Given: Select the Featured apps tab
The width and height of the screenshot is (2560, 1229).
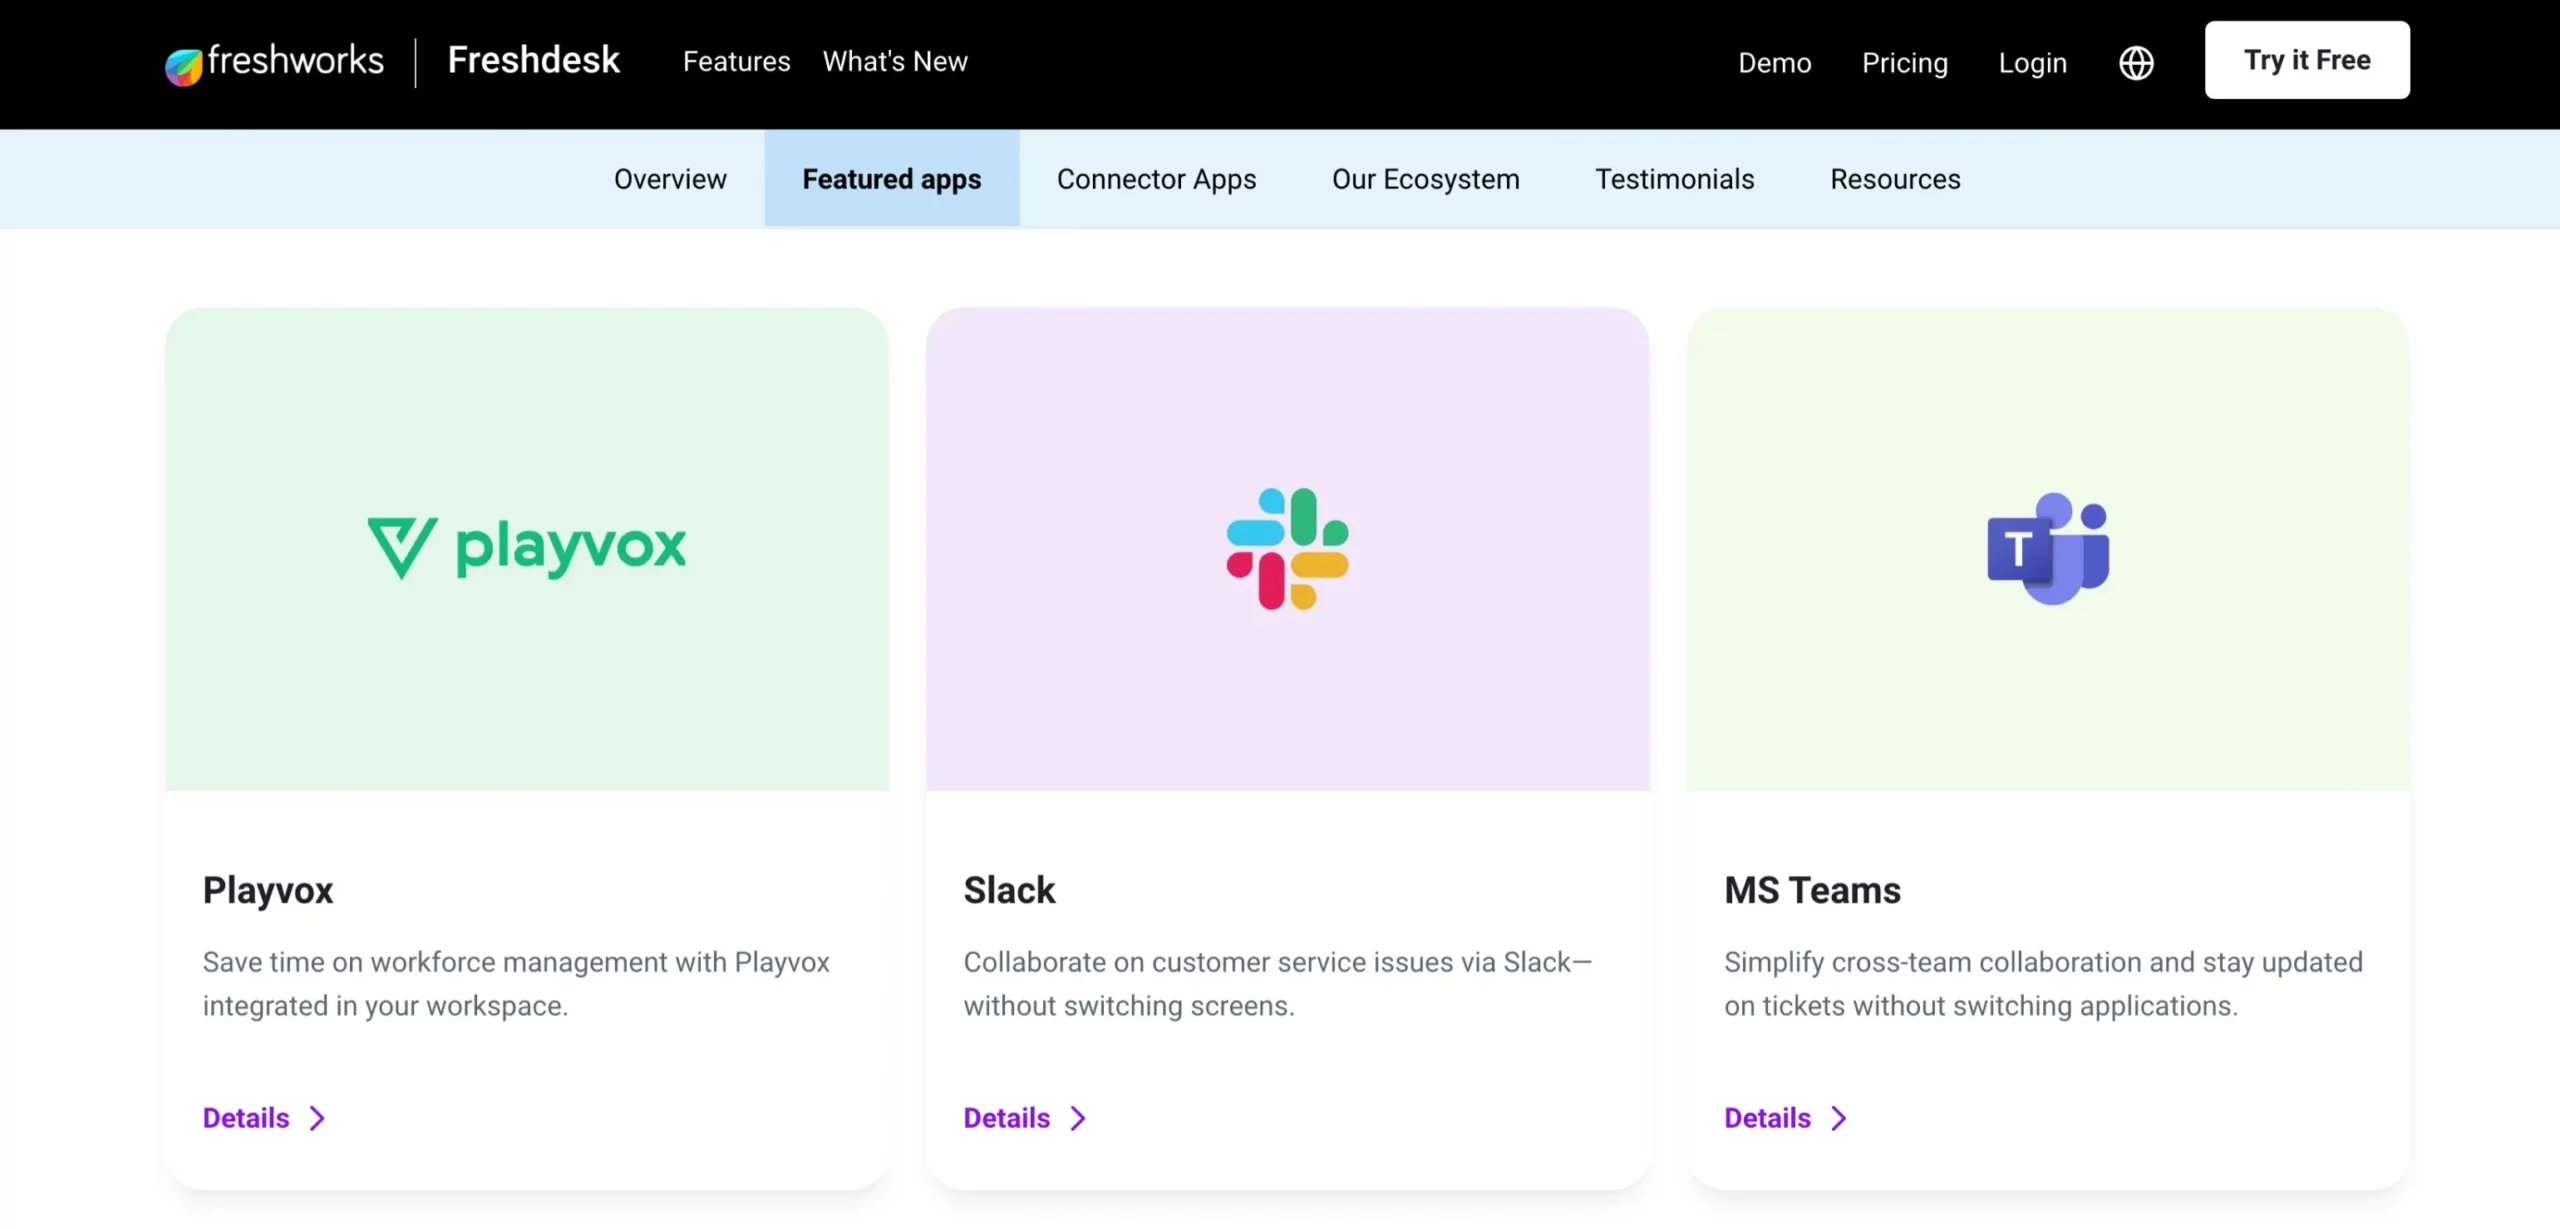Looking at the screenshot, I should pyautogui.click(x=891, y=178).
